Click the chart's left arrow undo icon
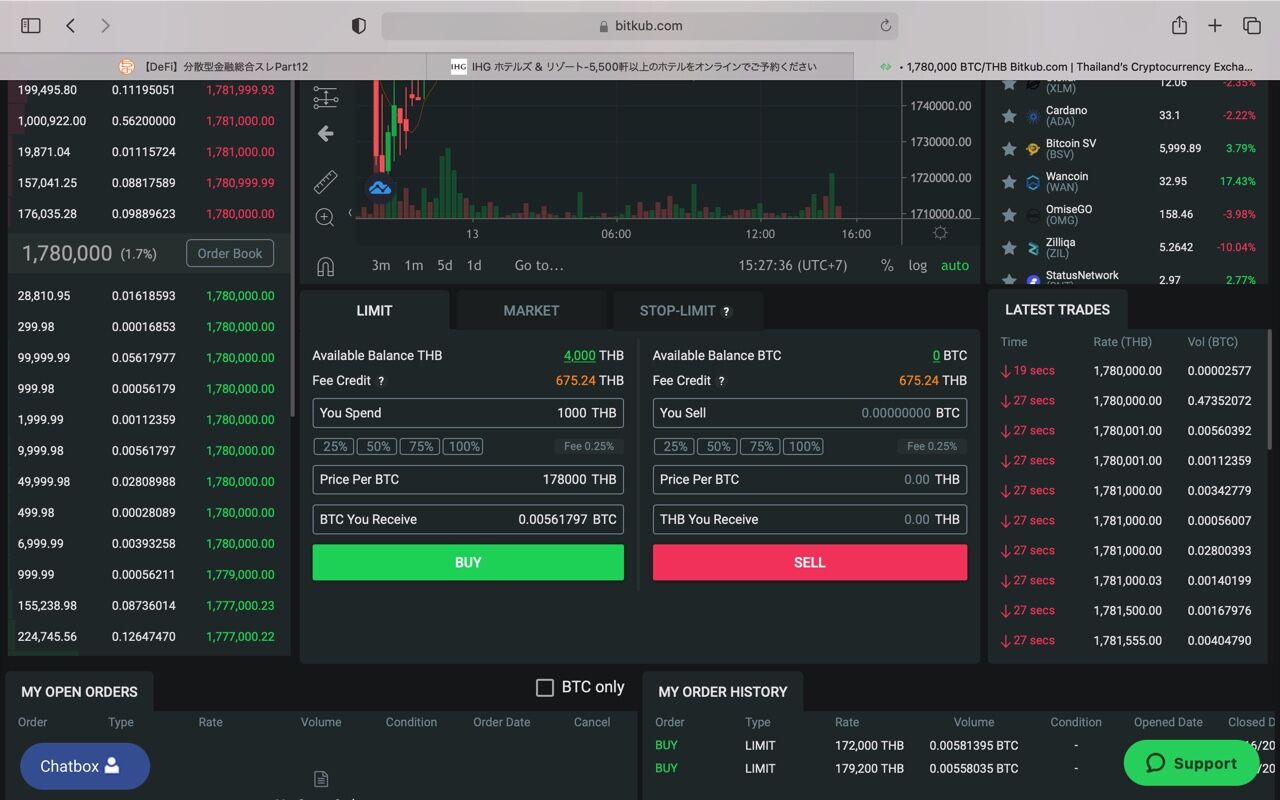Image resolution: width=1280 pixels, height=800 pixels. click(x=325, y=133)
